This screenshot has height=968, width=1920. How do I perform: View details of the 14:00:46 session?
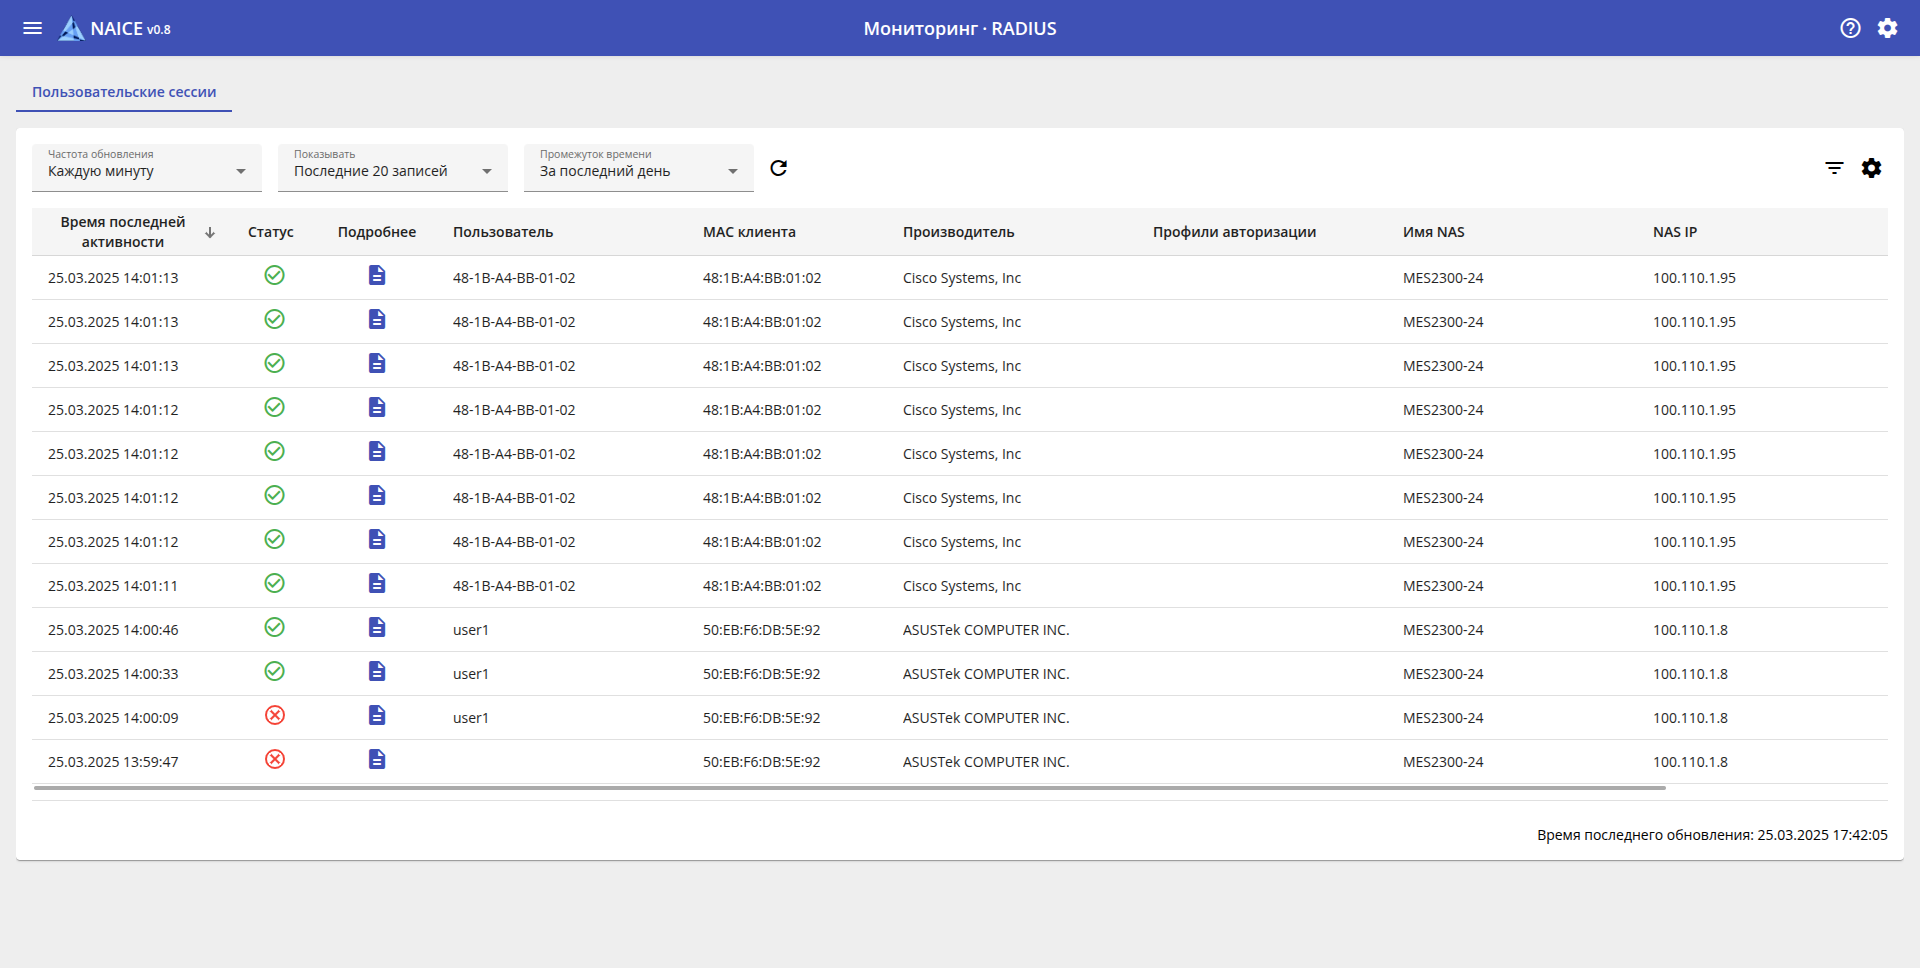coord(376,628)
